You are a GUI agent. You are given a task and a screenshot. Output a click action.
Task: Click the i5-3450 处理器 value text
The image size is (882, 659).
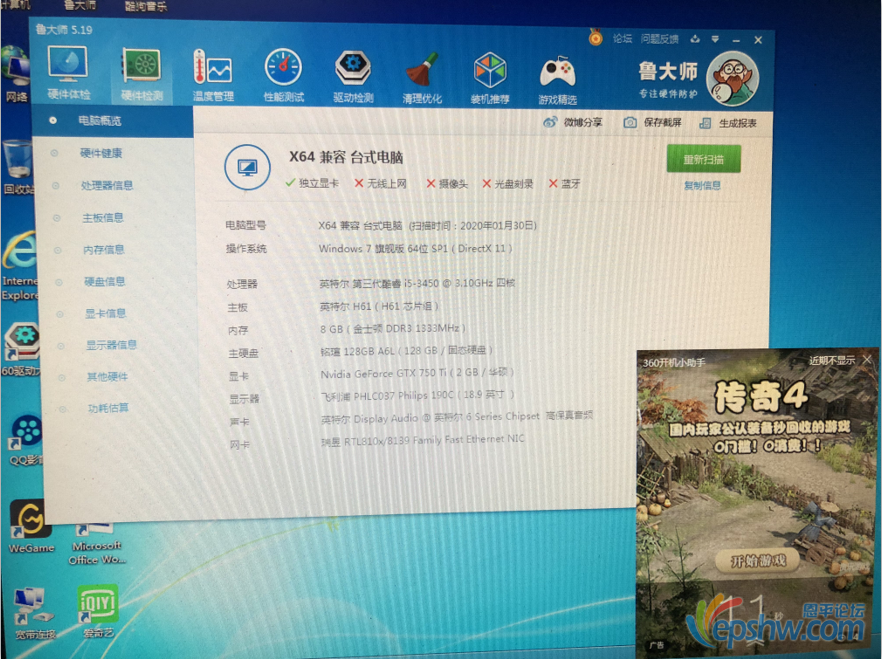tap(417, 283)
